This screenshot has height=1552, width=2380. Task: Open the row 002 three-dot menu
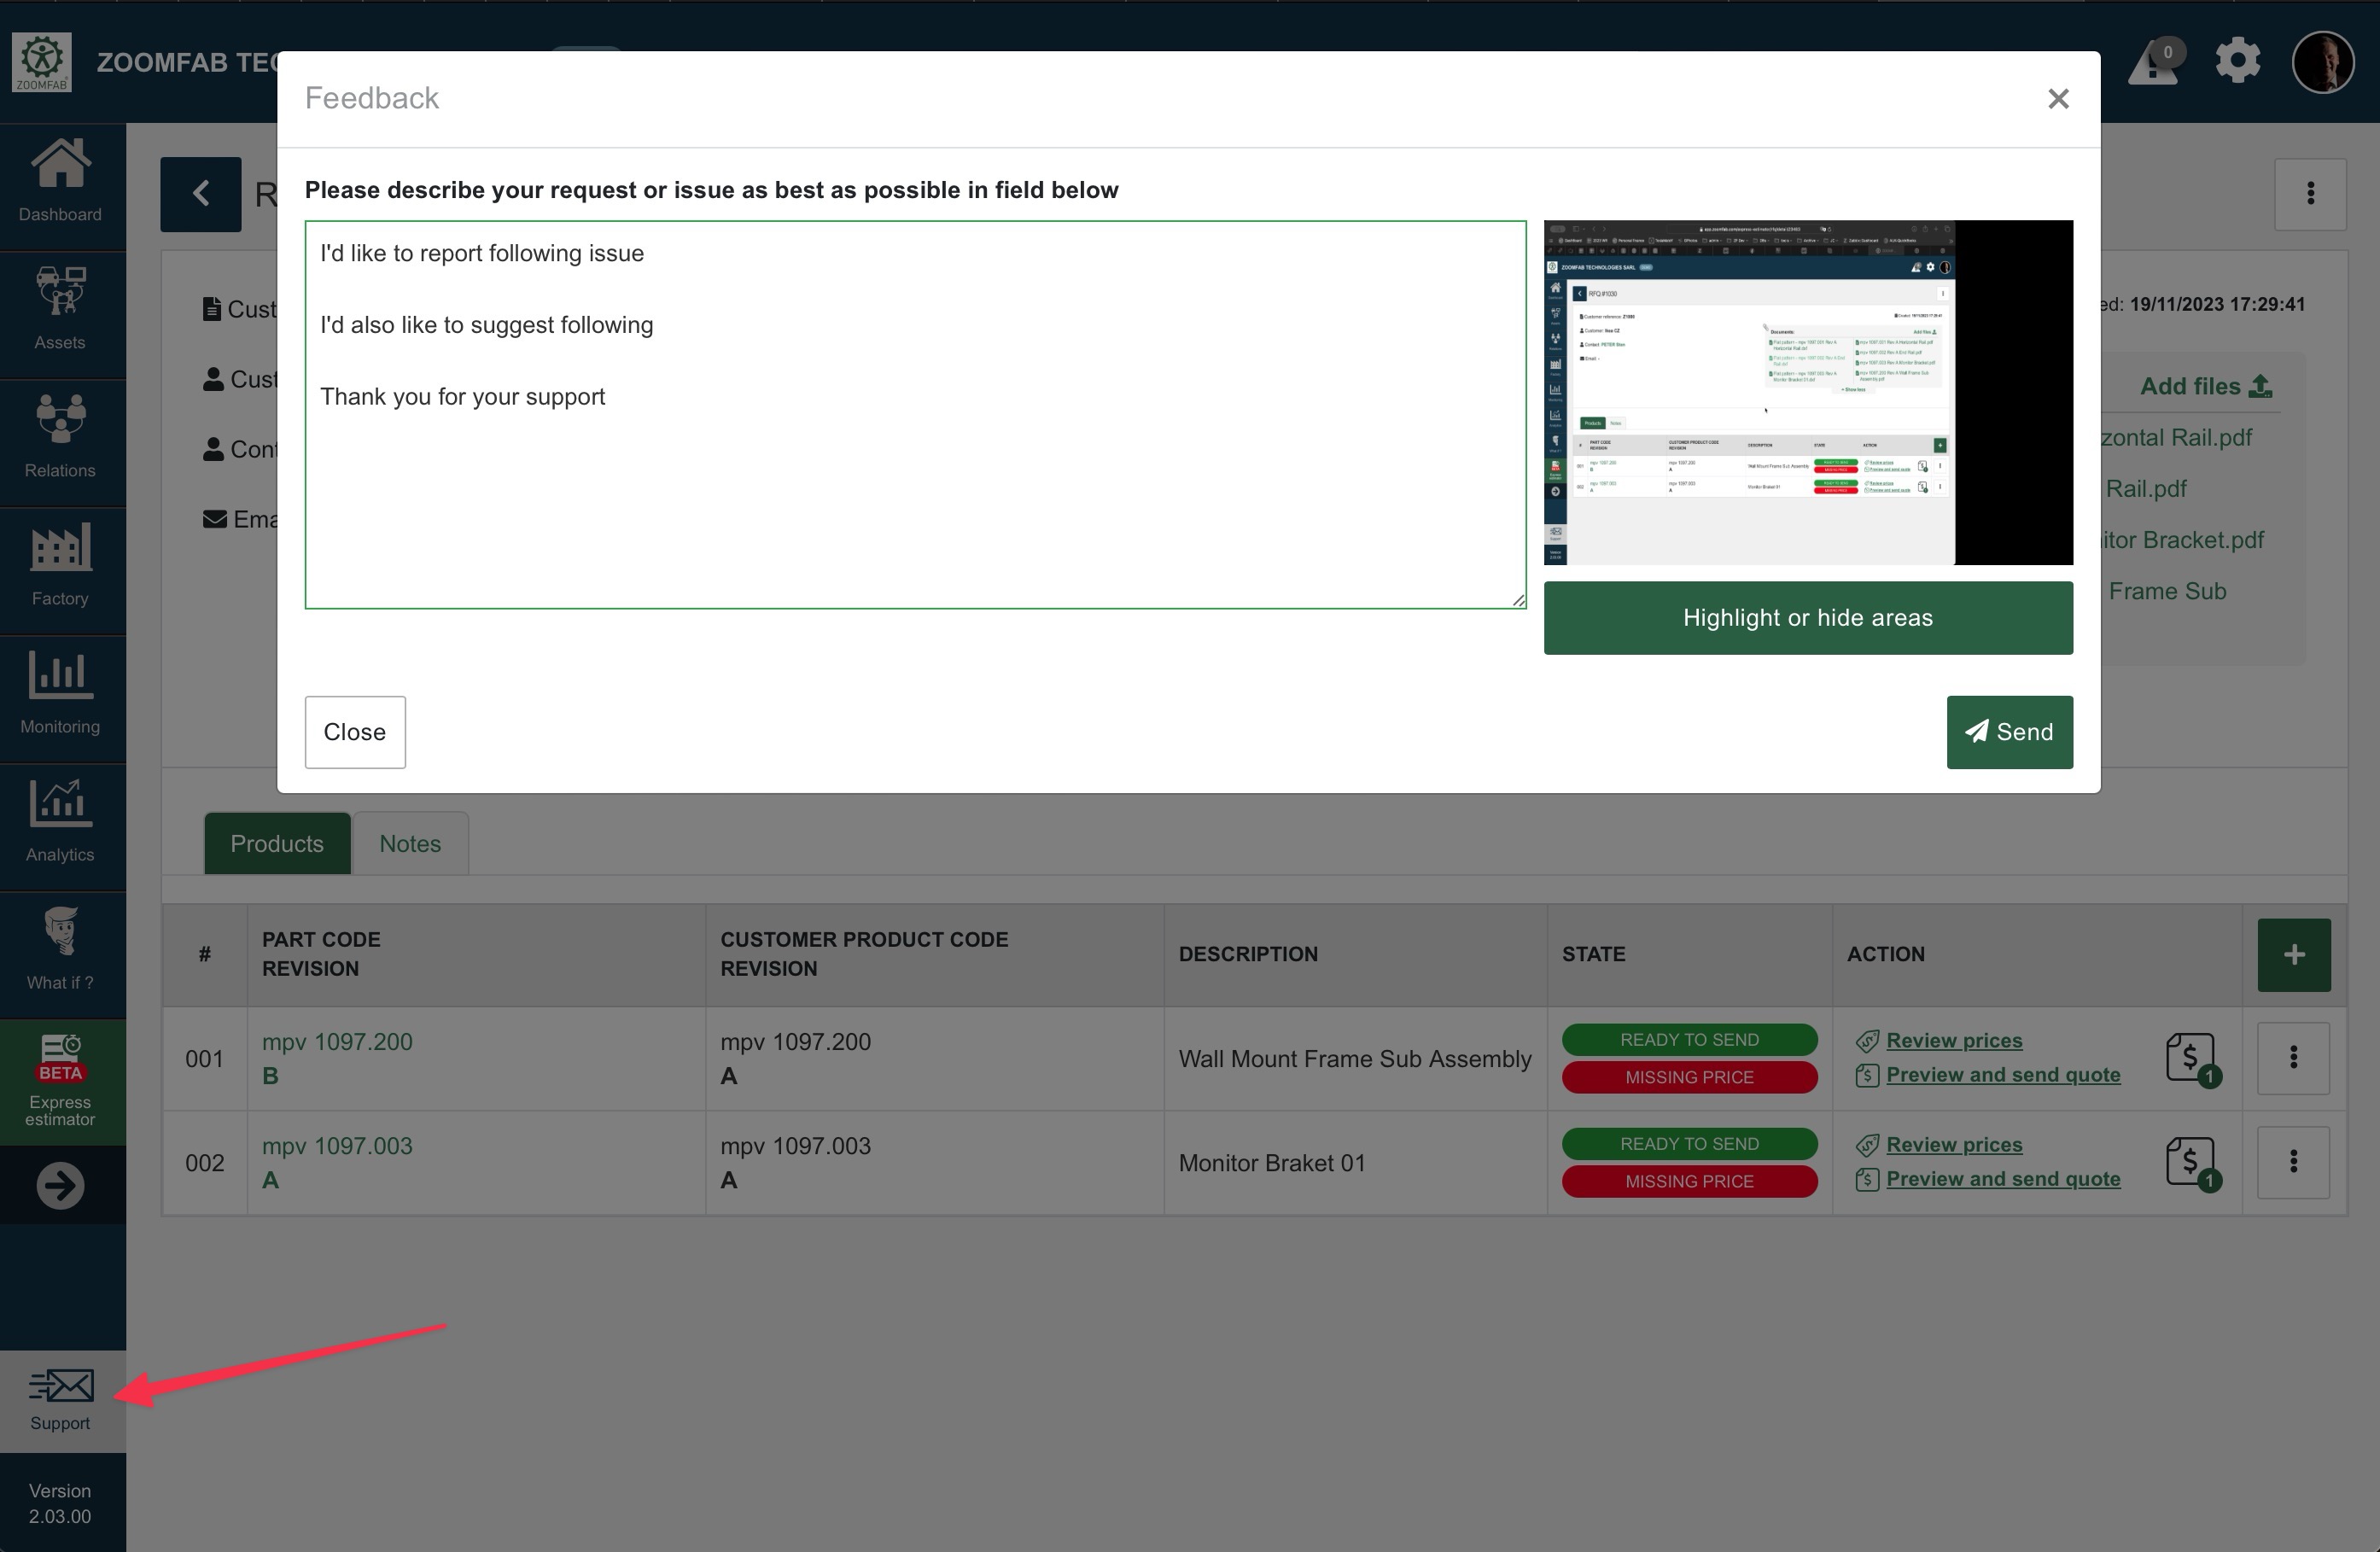[x=2293, y=1162]
